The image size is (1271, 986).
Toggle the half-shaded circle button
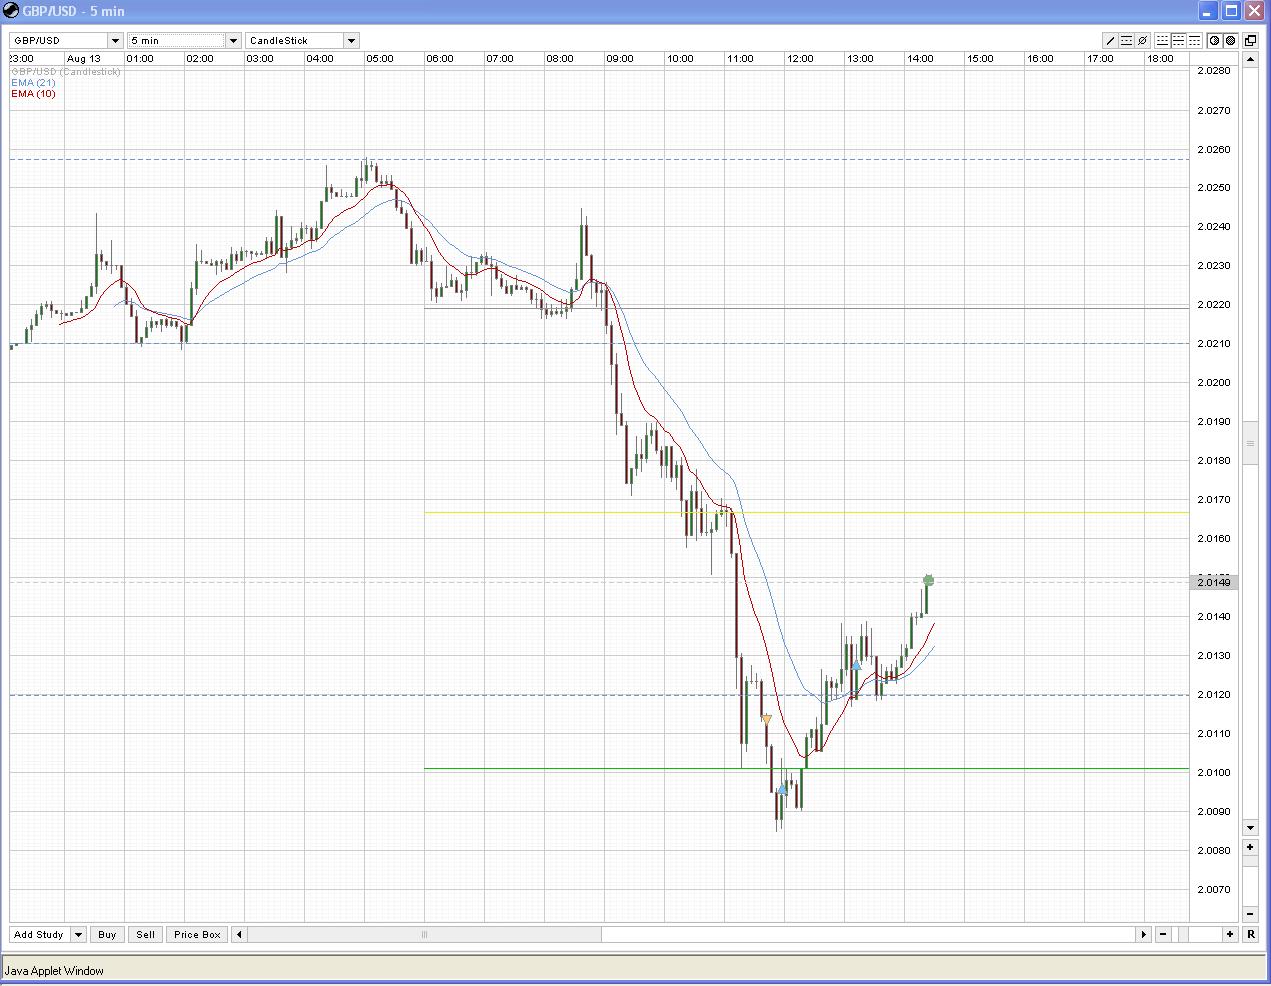point(1214,41)
